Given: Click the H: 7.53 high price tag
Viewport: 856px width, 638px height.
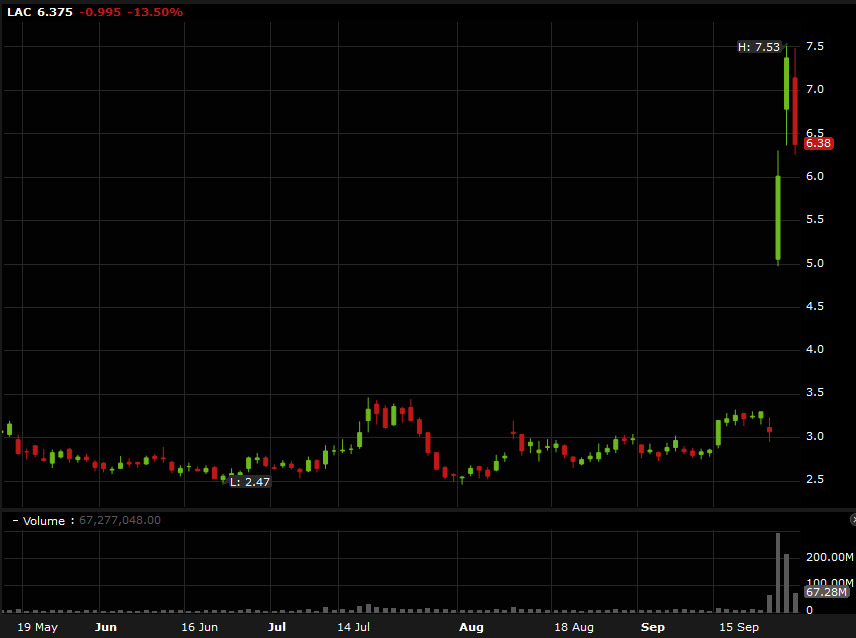Looking at the screenshot, I should (x=757, y=46).
